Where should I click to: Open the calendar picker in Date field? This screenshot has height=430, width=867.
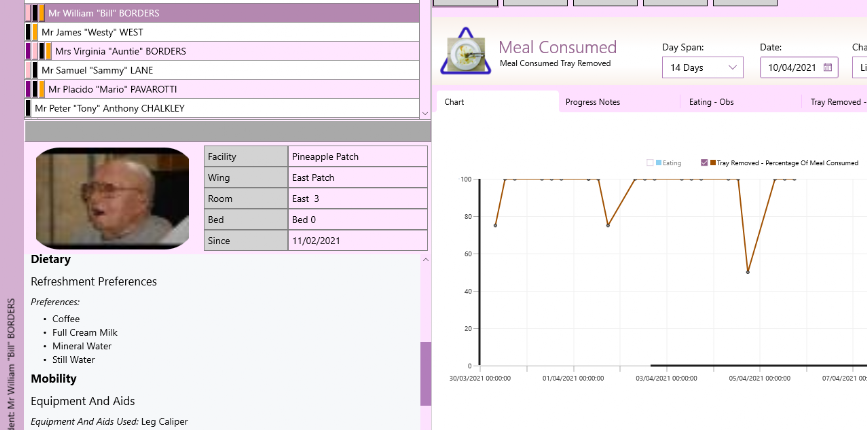click(827, 67)
